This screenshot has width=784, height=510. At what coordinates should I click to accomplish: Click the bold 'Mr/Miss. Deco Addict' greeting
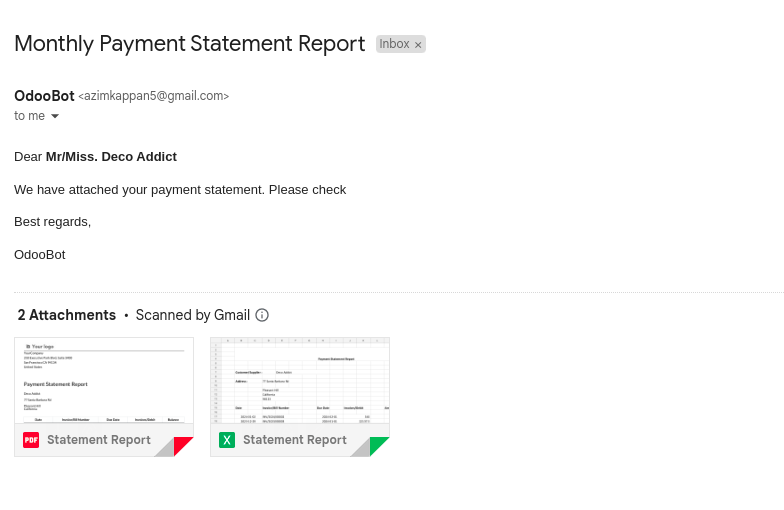tap(111, 157)
